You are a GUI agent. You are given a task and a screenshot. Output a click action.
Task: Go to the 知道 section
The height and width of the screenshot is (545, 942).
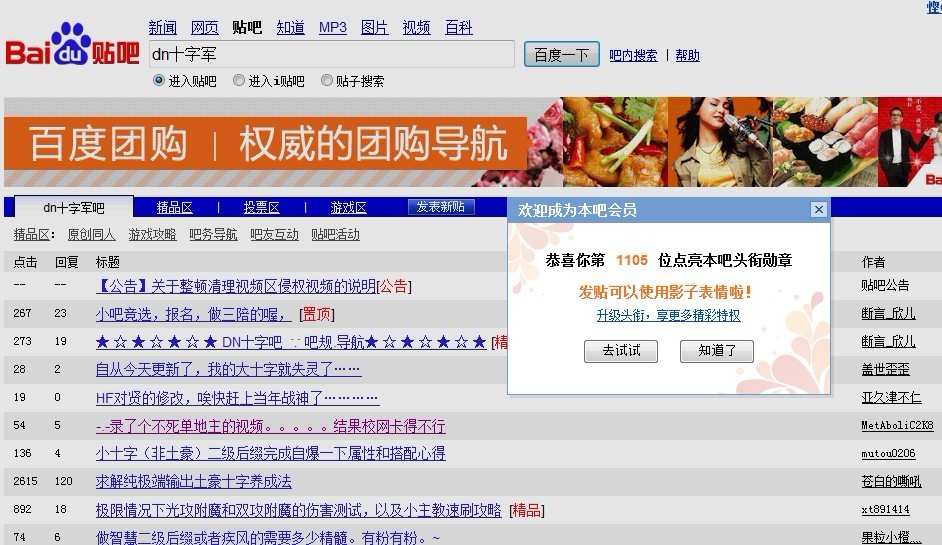pyautogui.click(x=290, y=28)
